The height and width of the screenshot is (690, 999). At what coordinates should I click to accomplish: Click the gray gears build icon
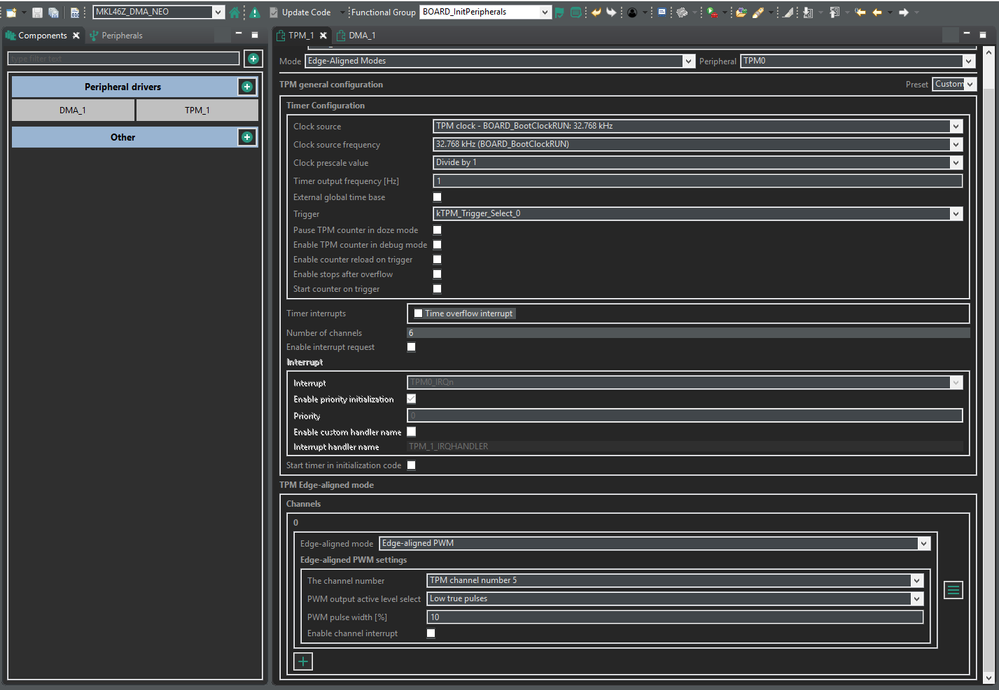[x=682, y=12]
